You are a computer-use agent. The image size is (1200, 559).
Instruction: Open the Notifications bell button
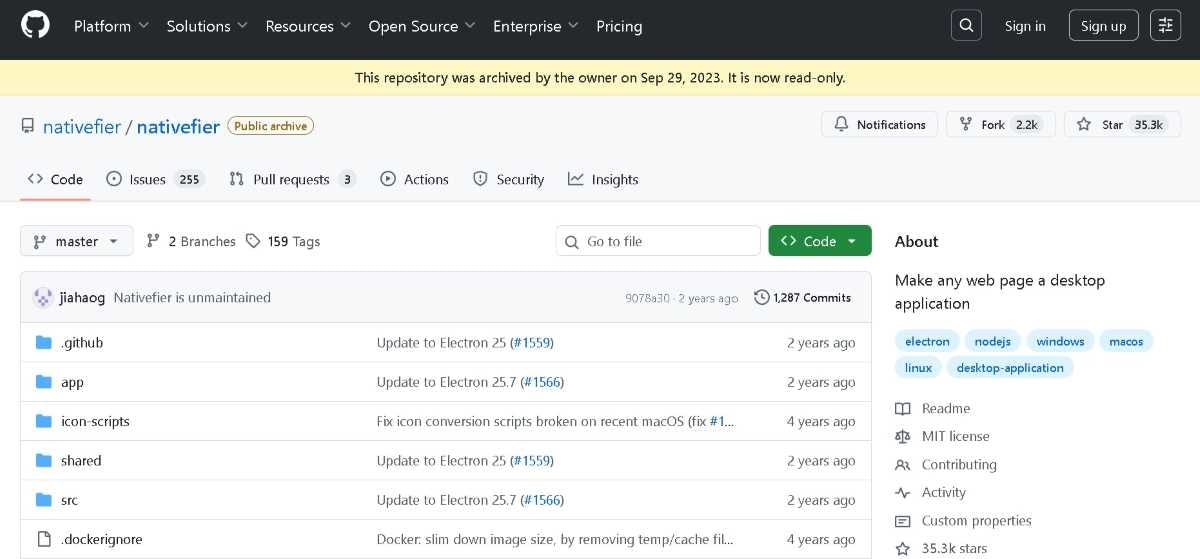point(879,124)
